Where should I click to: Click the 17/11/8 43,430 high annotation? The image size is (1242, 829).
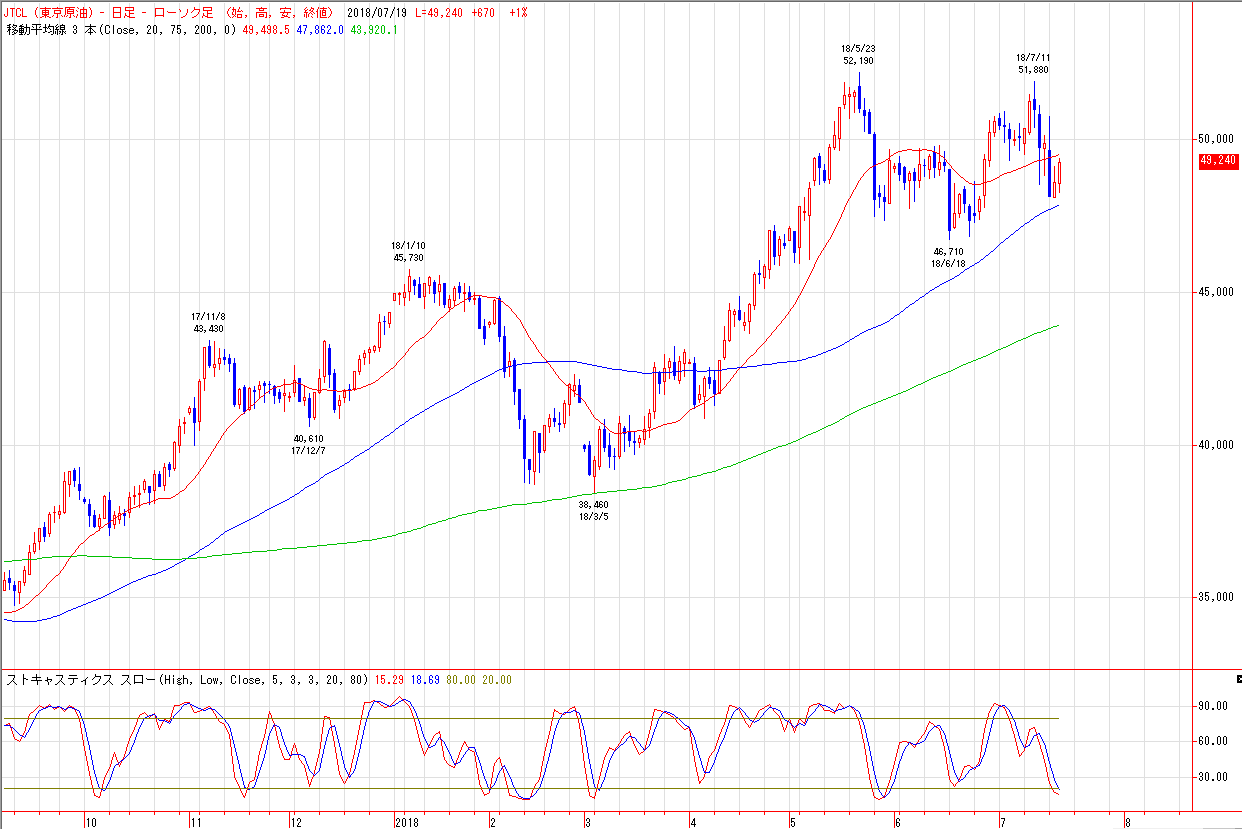pos(208,322)
